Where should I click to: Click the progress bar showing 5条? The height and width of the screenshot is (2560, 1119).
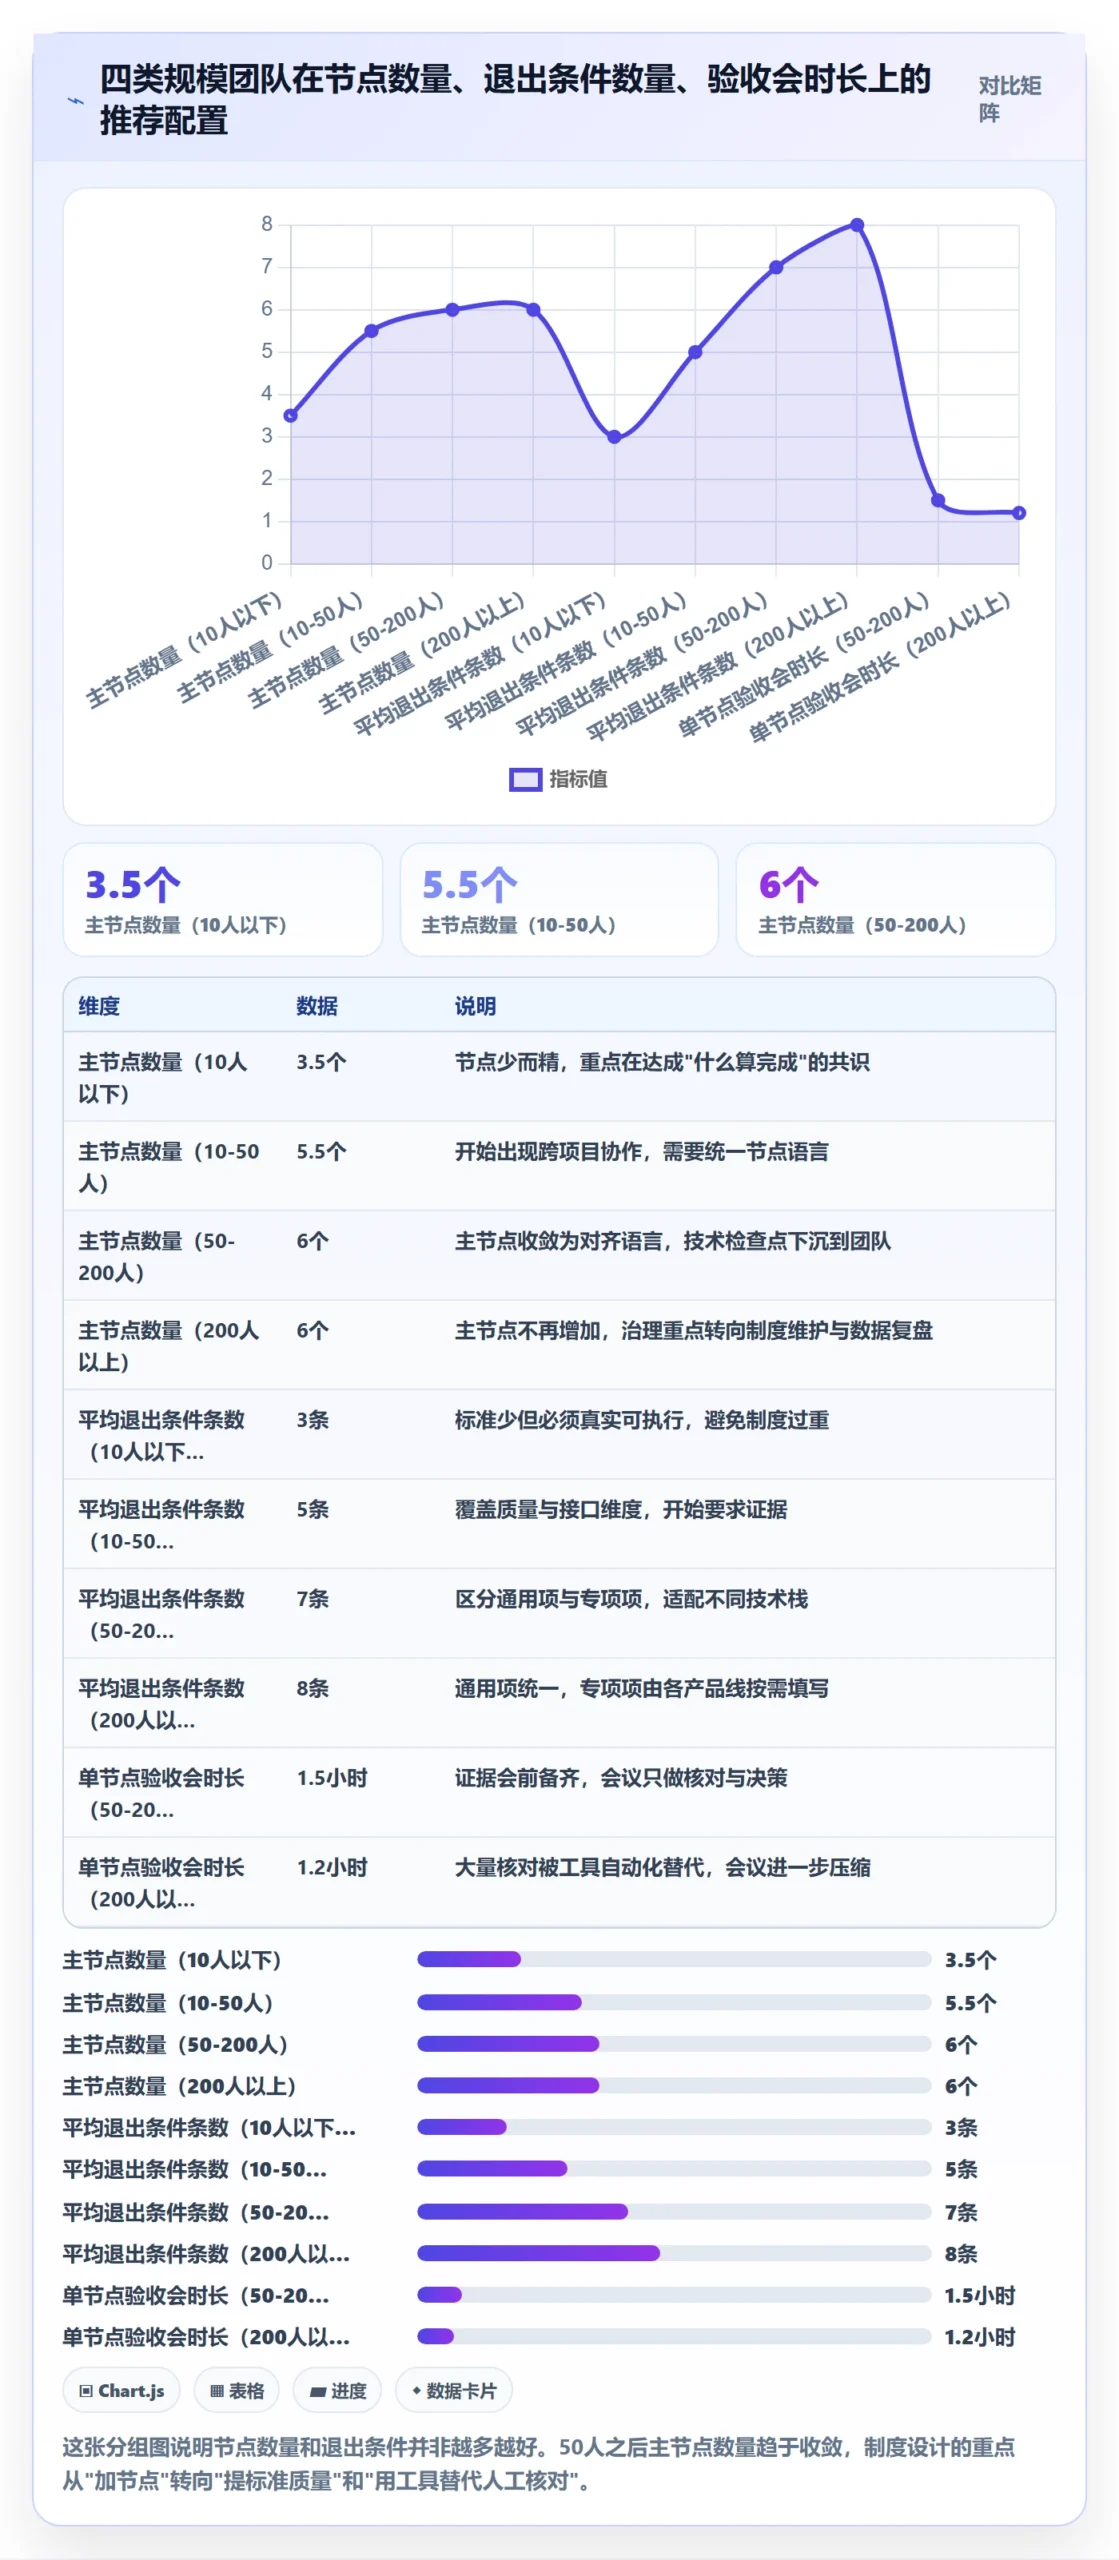pos(674,2169)
